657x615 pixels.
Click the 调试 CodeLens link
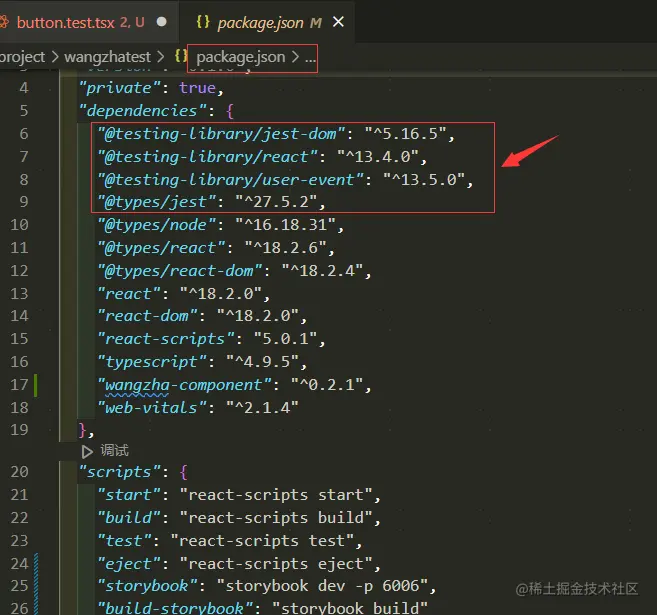[114, 451]
